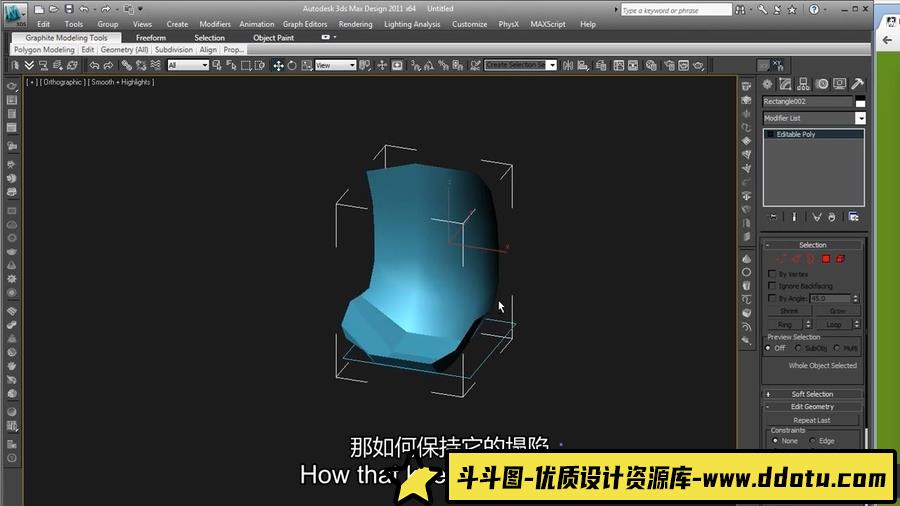Click the Help question mark icon
Image resolution: width=900 pixels, height=506 pixels.
click(814, 9)
